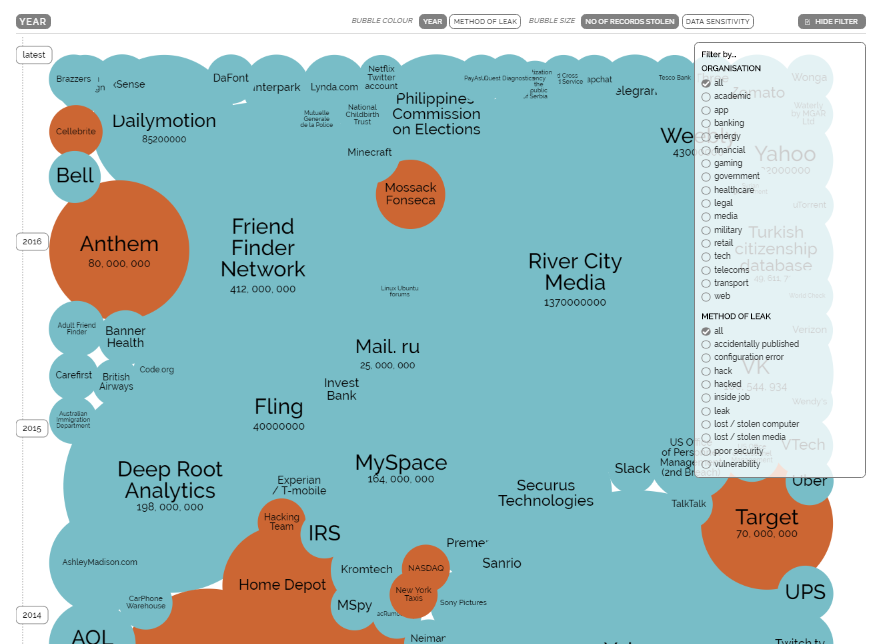Click the grey YEAR heading button

[33, 21]
